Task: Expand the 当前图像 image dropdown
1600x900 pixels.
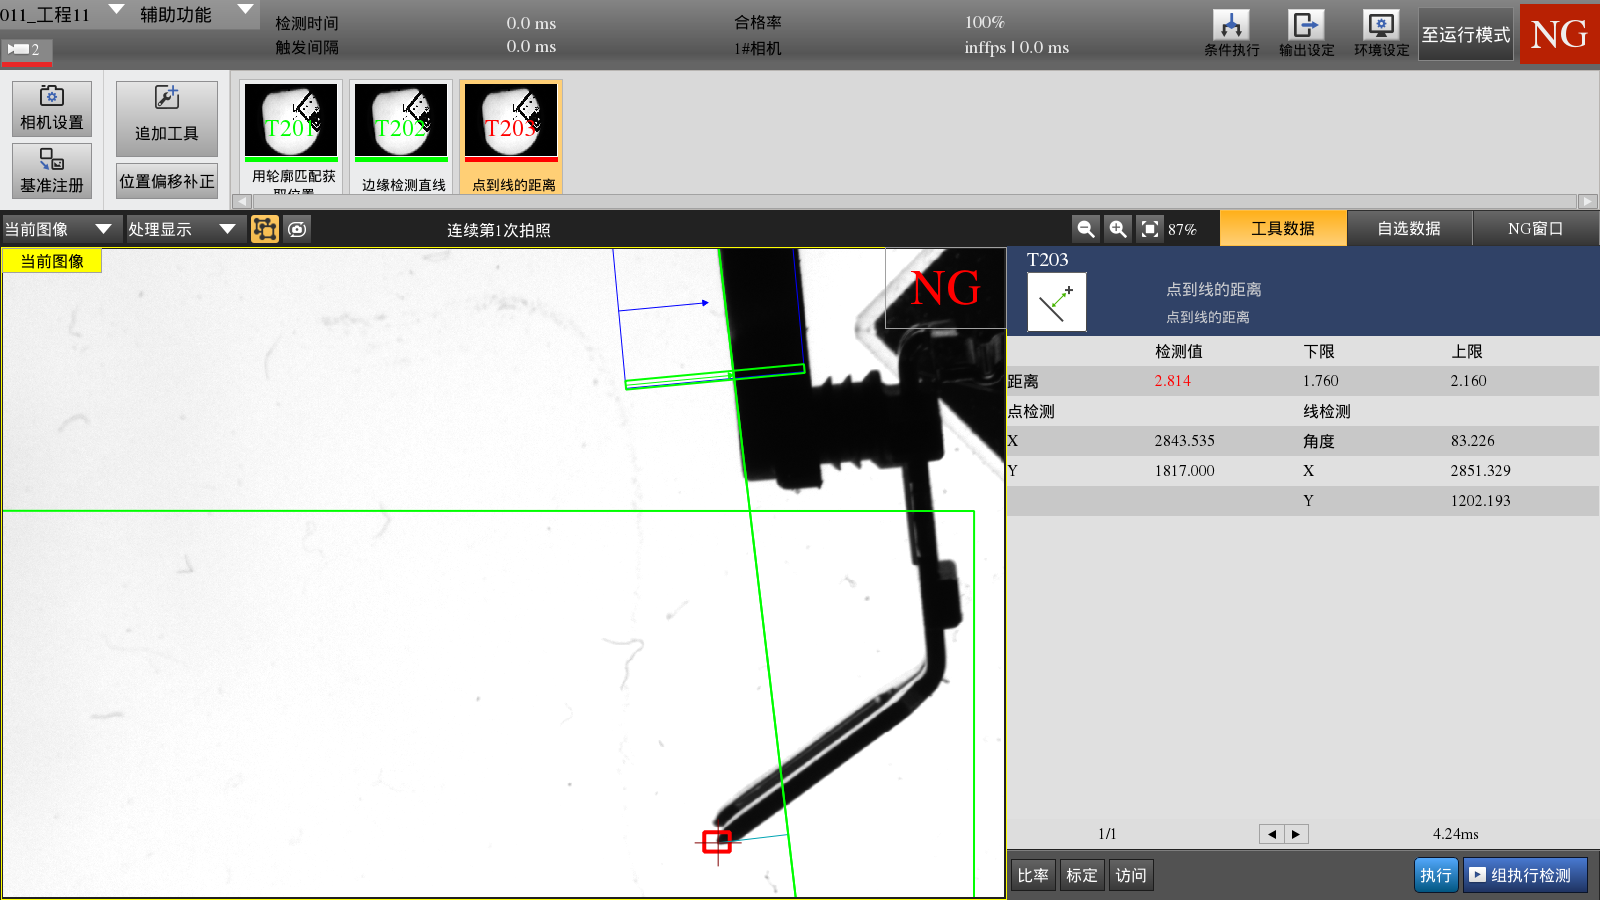Action: coord(103,229)
